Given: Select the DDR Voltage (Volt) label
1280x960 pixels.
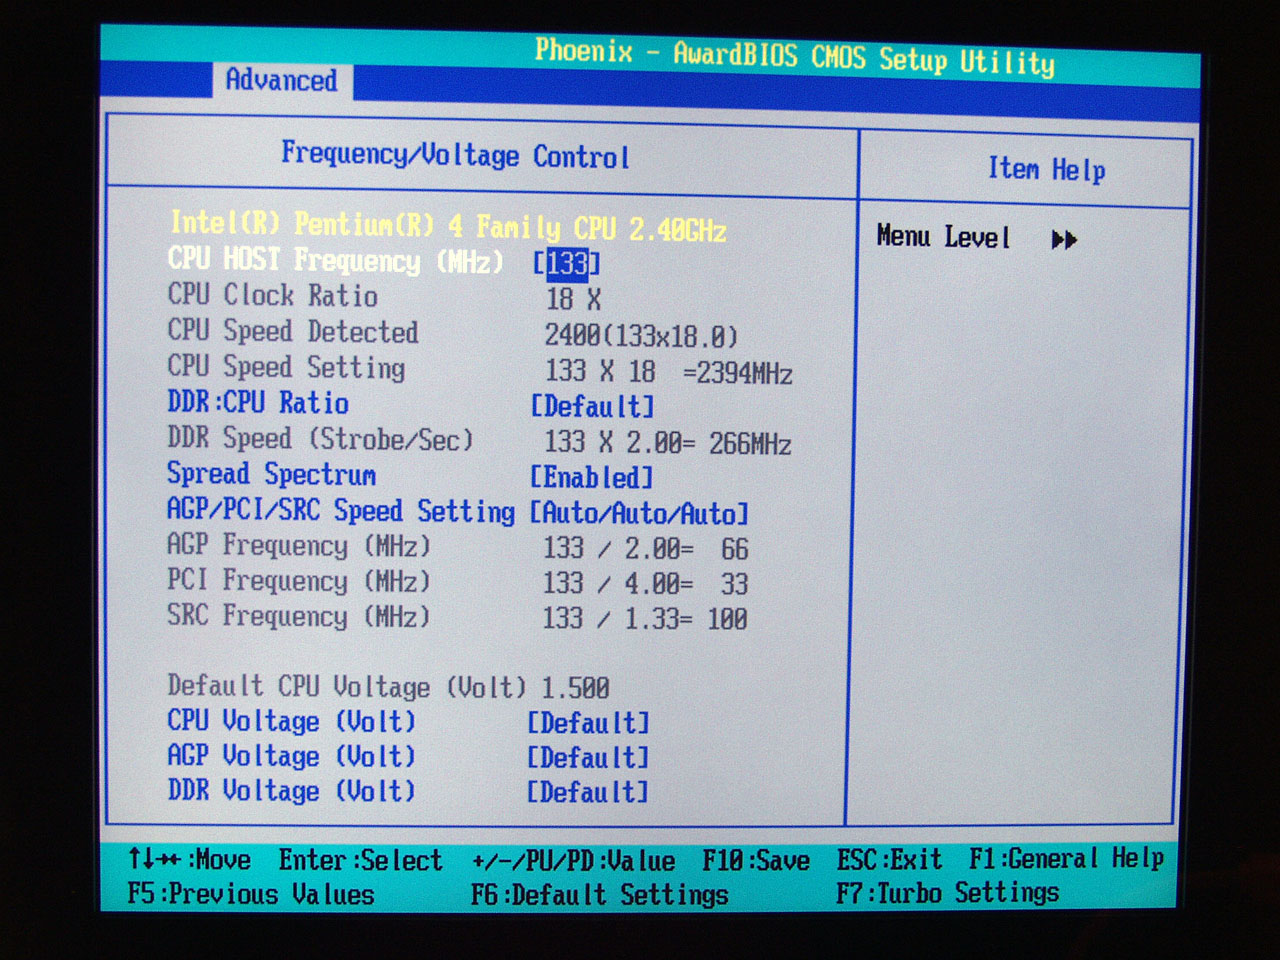Looking at the screenshot, I should (x=291, y=790).
